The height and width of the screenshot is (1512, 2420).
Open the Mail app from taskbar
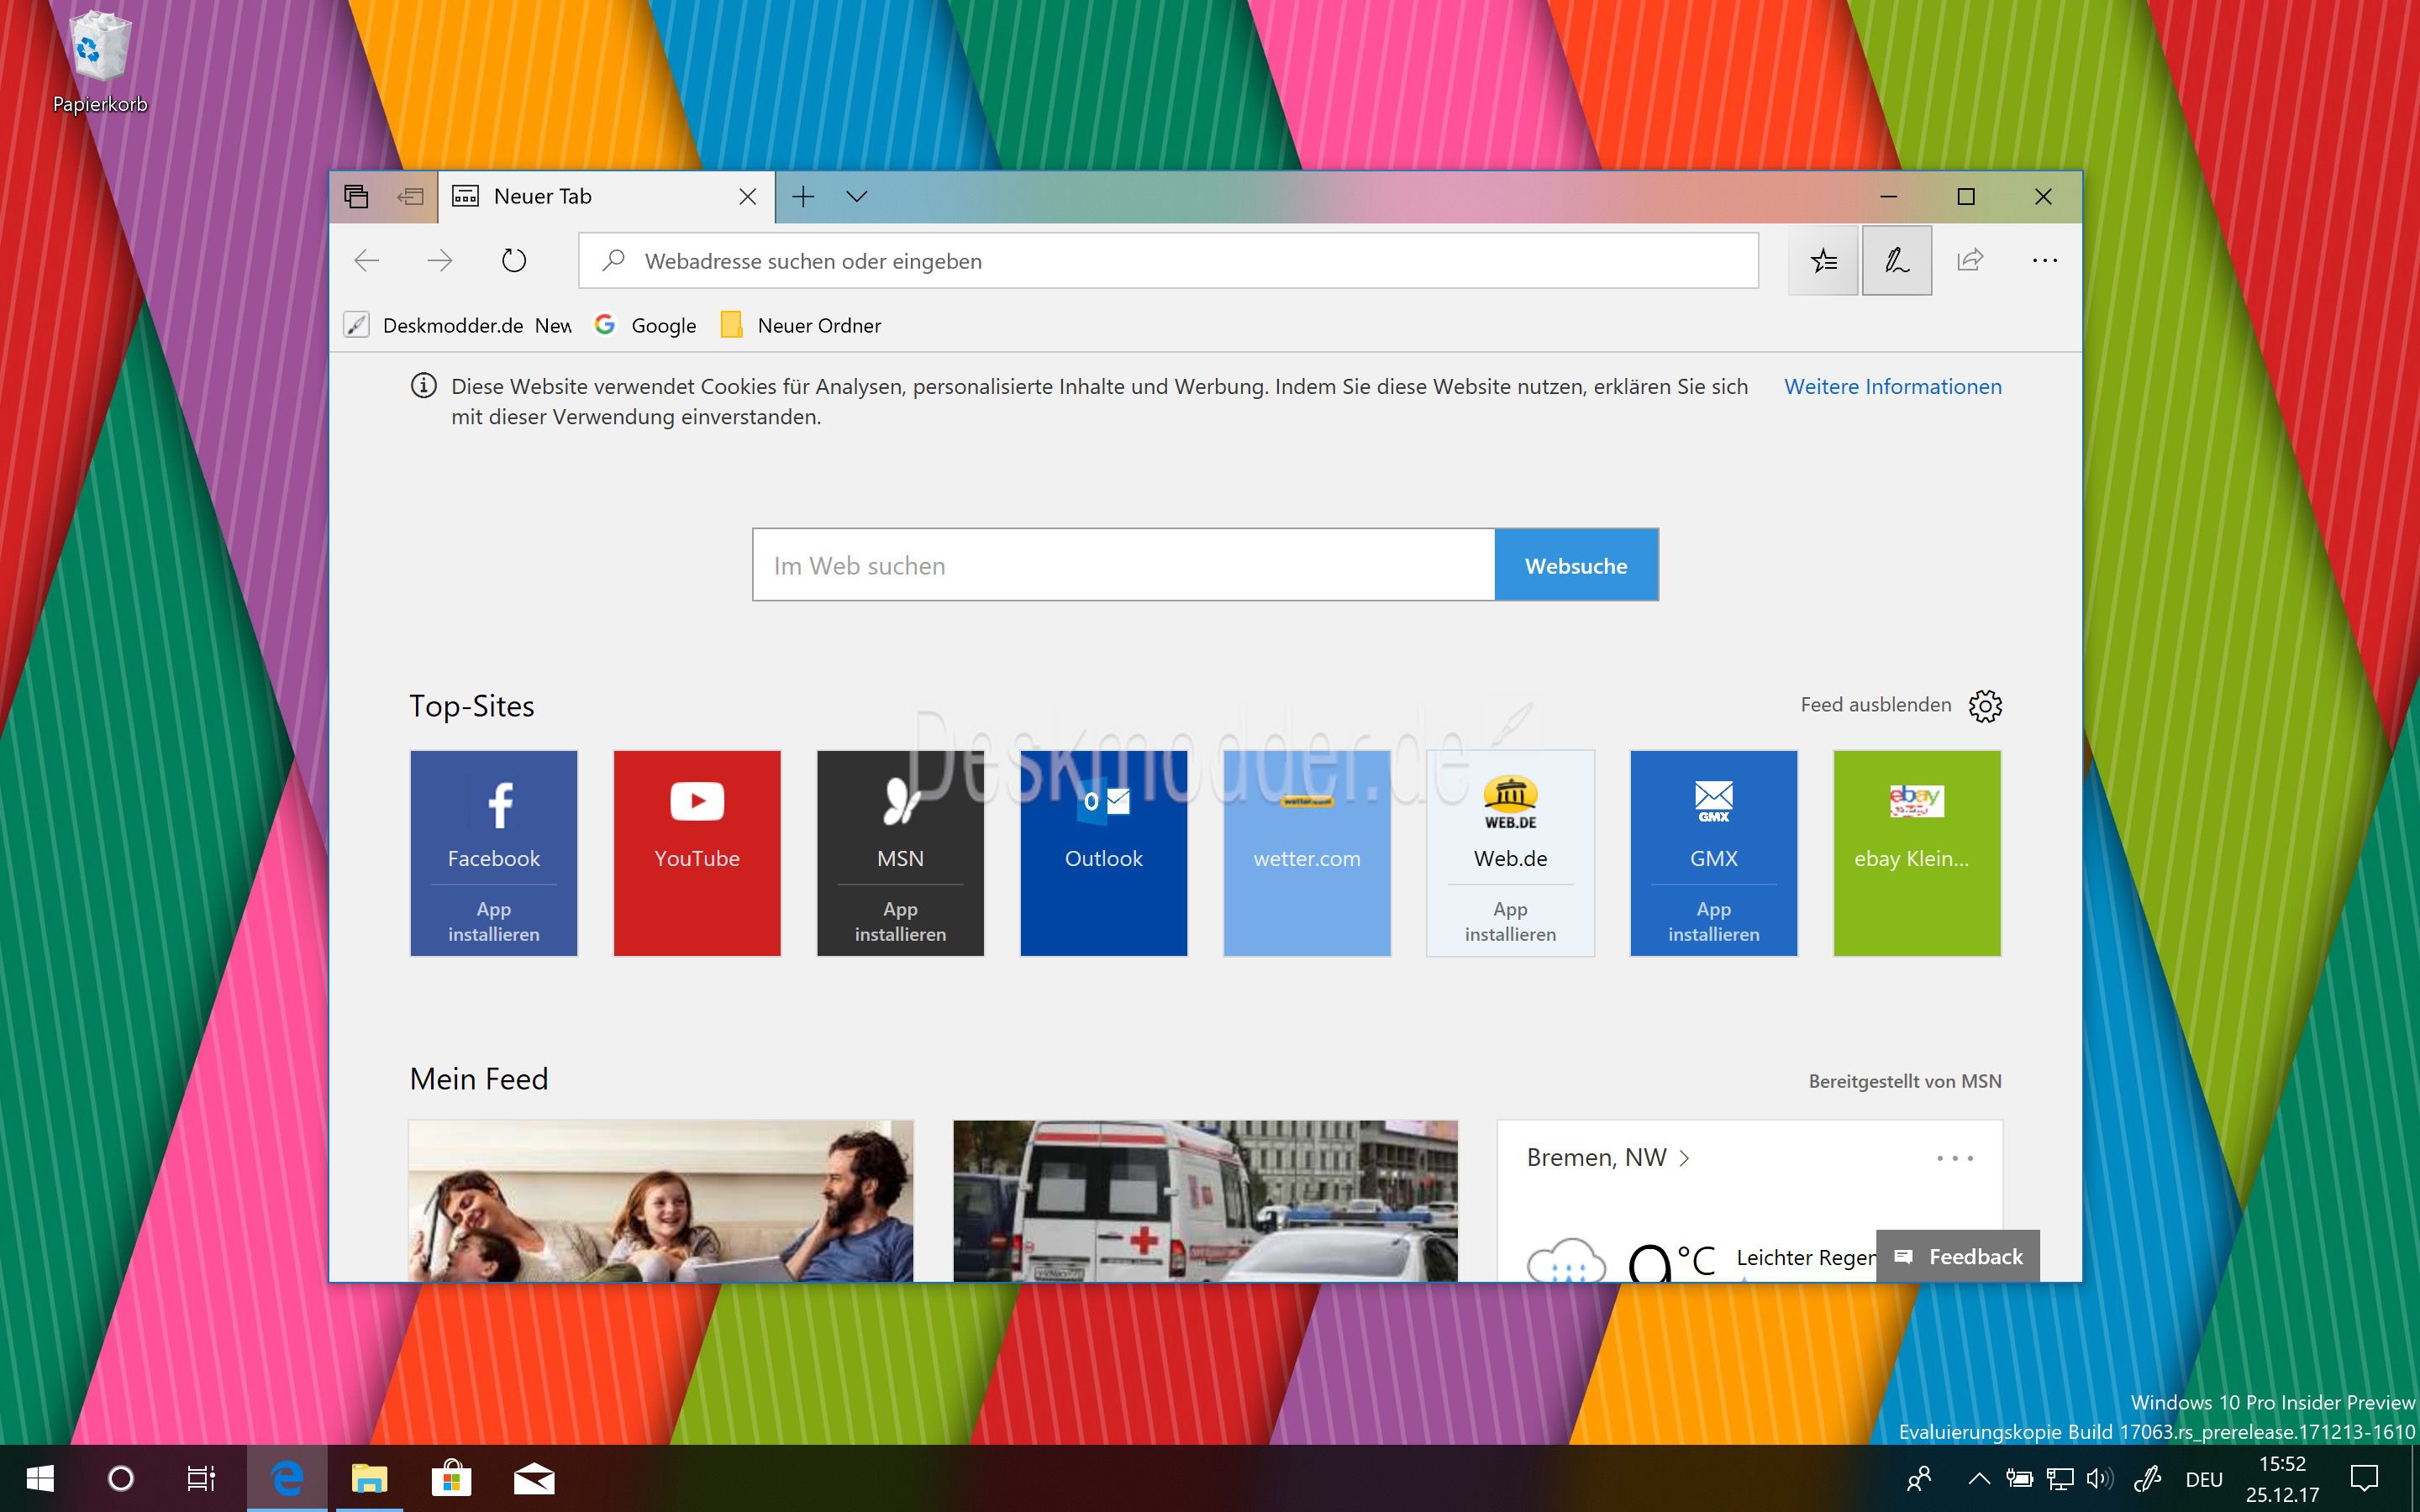point(534,1478)
